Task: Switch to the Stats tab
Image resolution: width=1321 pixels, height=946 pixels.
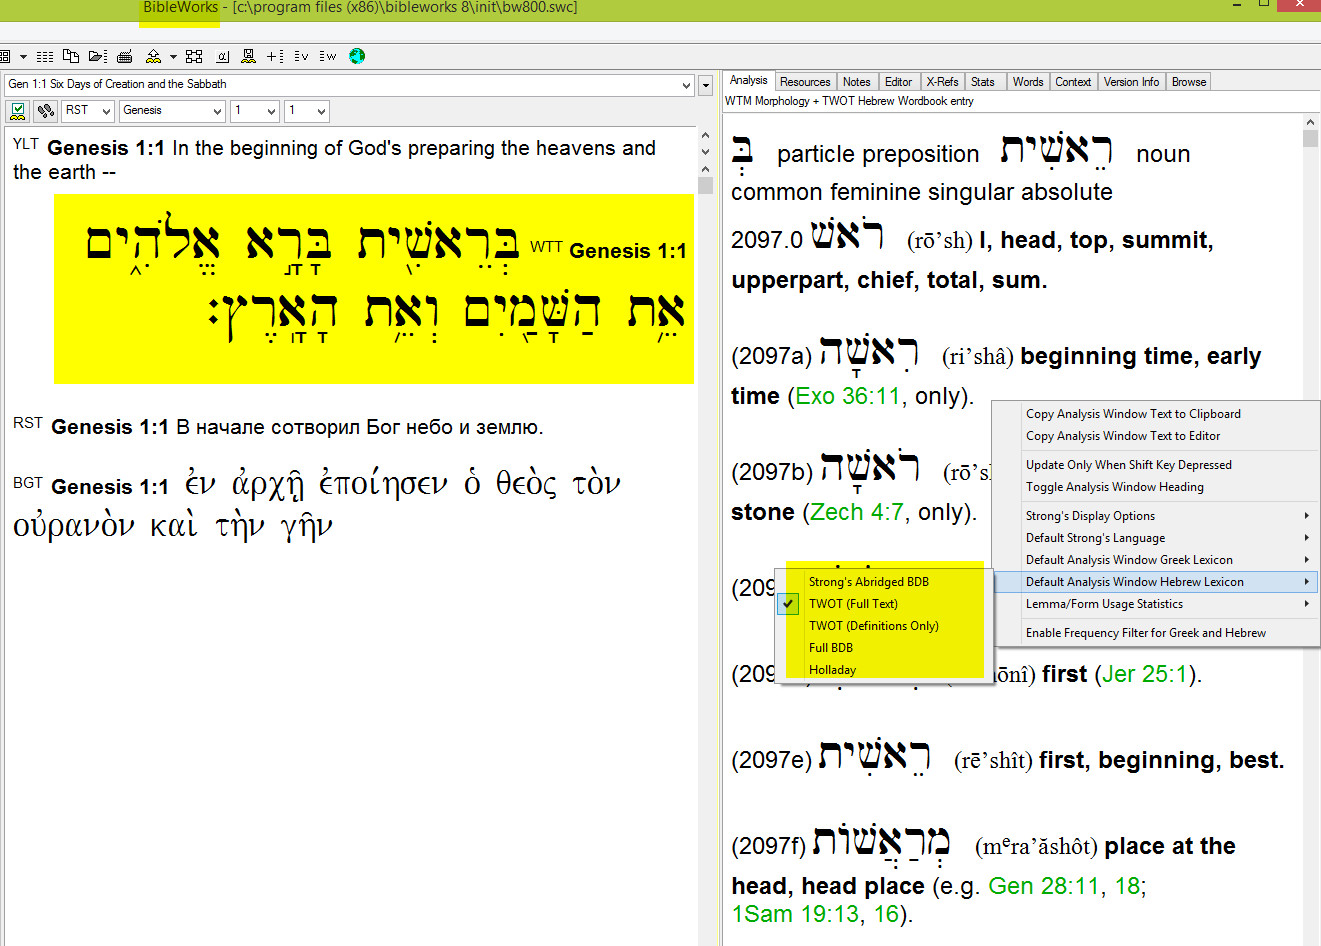Action: point(983,82)
